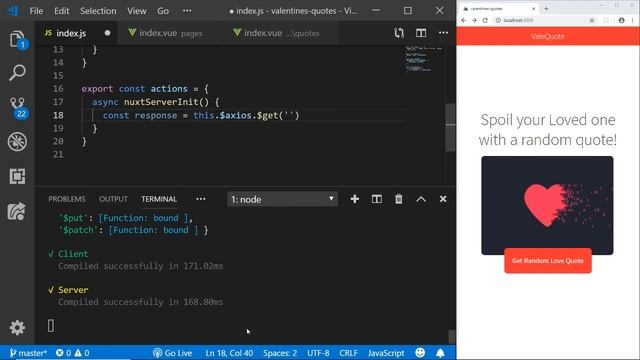Switch to the index.vue pages tab
The width and height of the screenshot is (640, 360).
[170, 33]
